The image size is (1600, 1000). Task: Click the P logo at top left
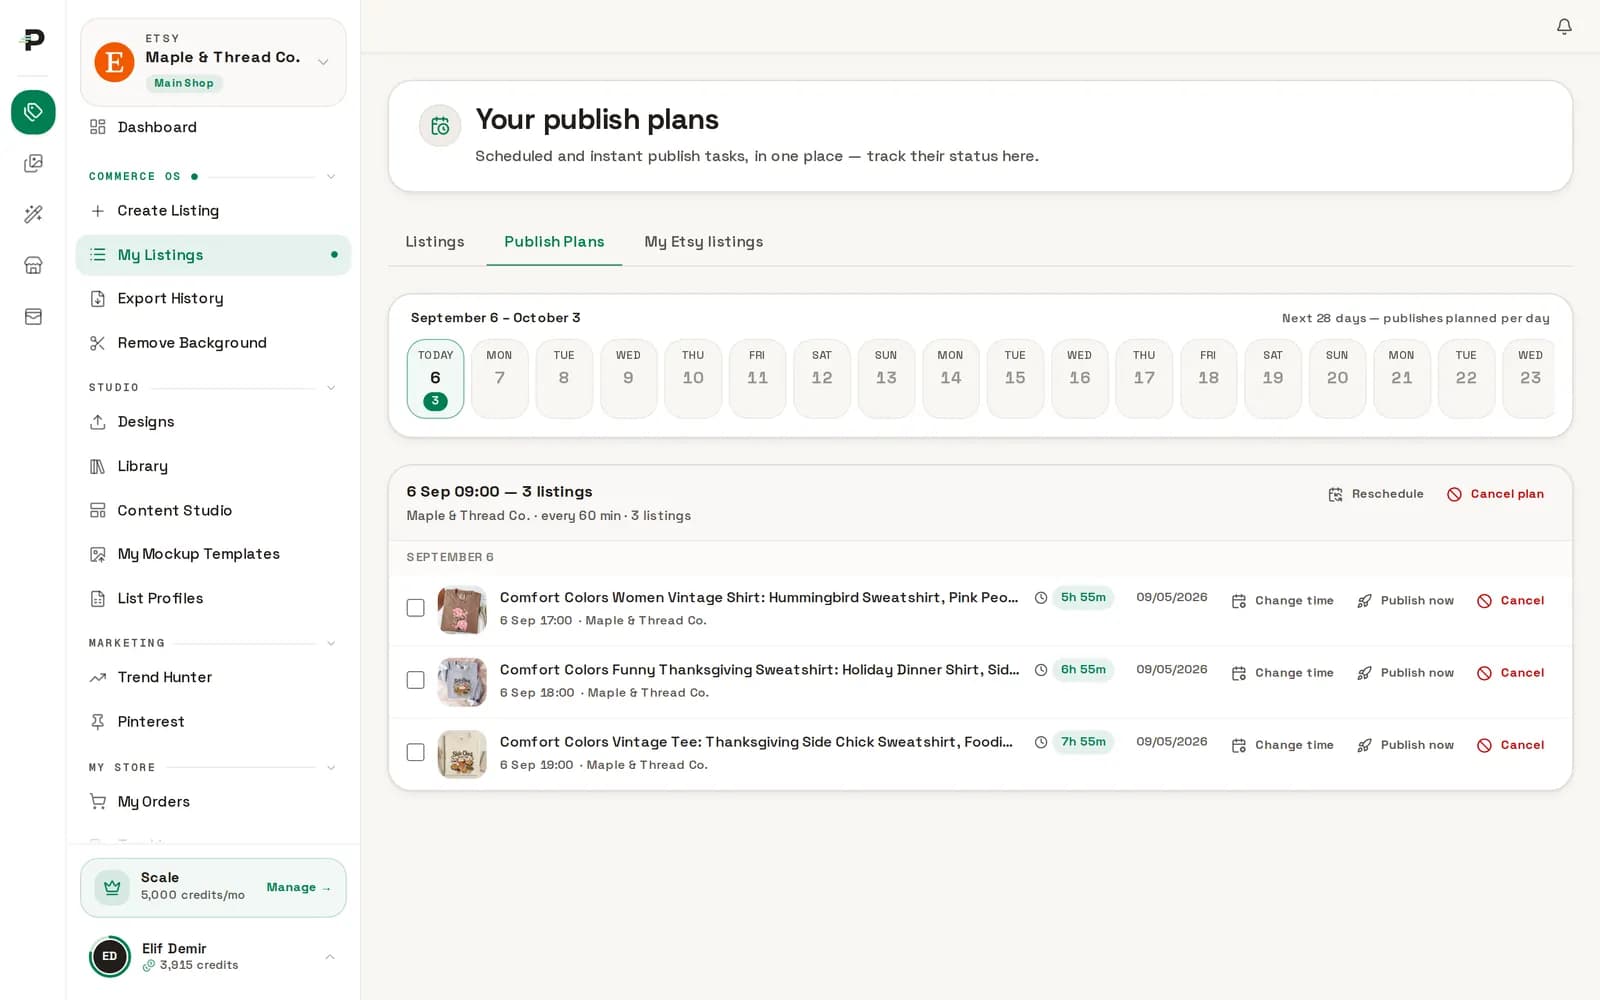click(x=33, y=40)
